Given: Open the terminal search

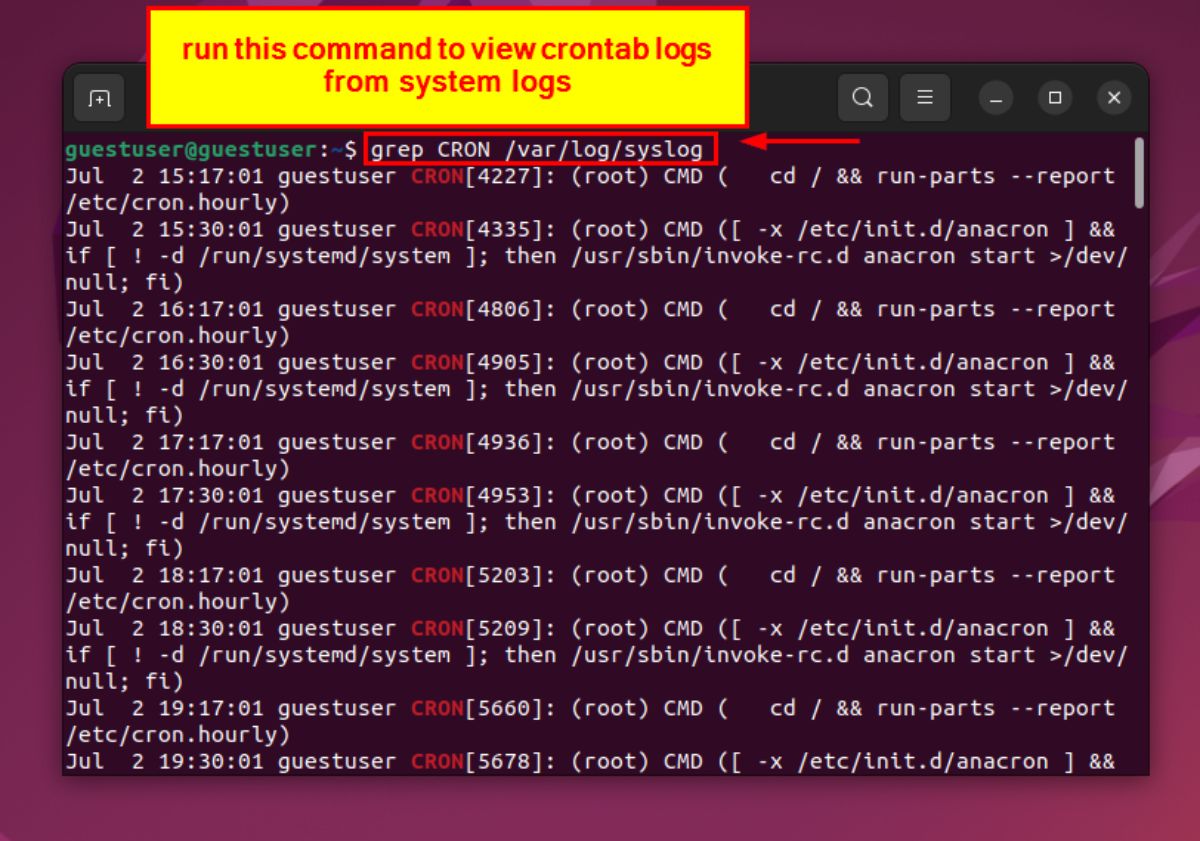Looking at the screenshot, I should 862,97.
